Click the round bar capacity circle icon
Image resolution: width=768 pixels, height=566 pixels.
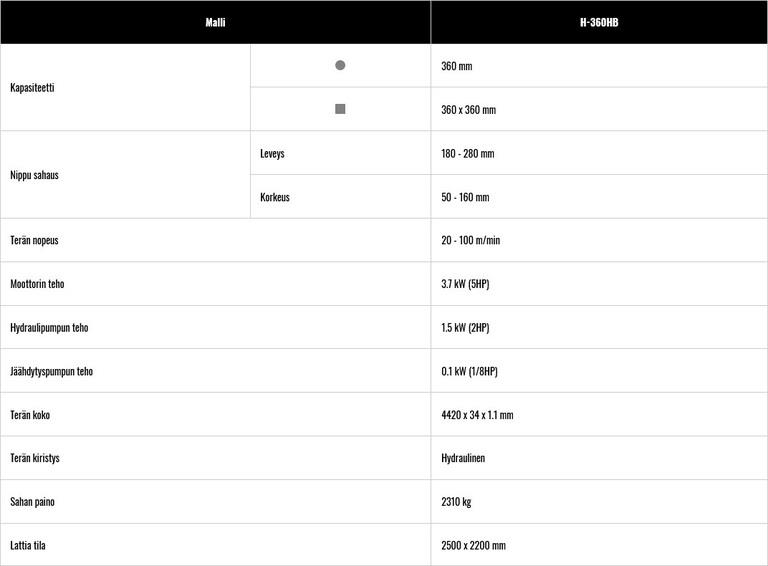click(x=340, y=65)
